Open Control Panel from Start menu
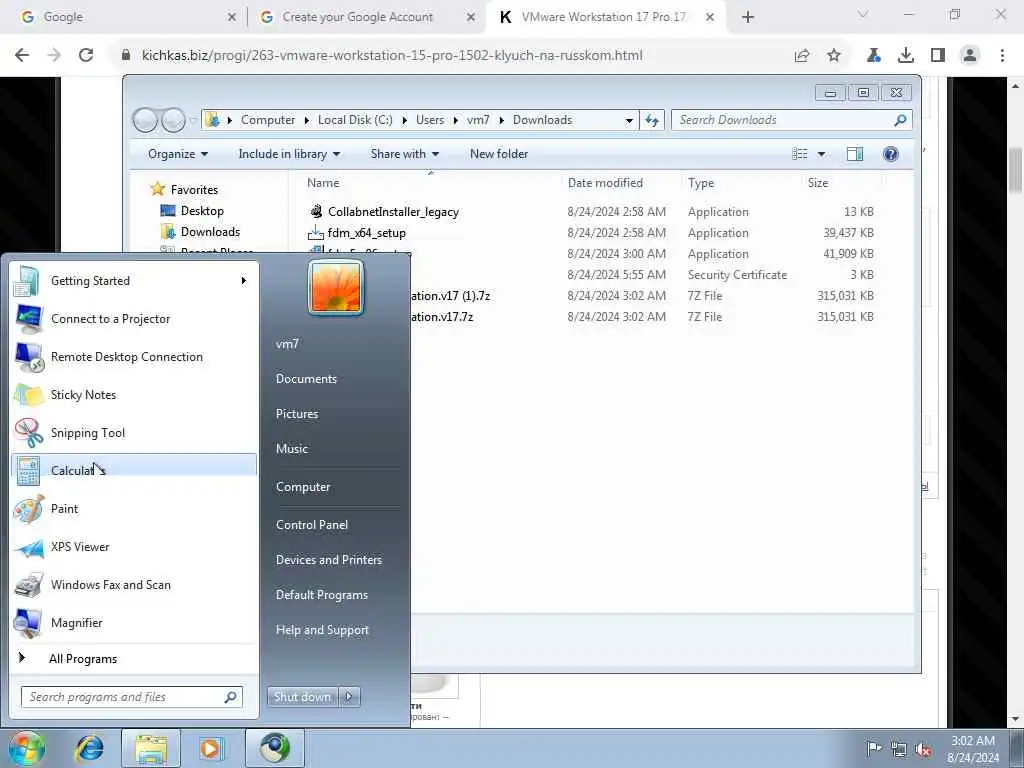Screen dimensions: 1024x768 pos(312,525)
